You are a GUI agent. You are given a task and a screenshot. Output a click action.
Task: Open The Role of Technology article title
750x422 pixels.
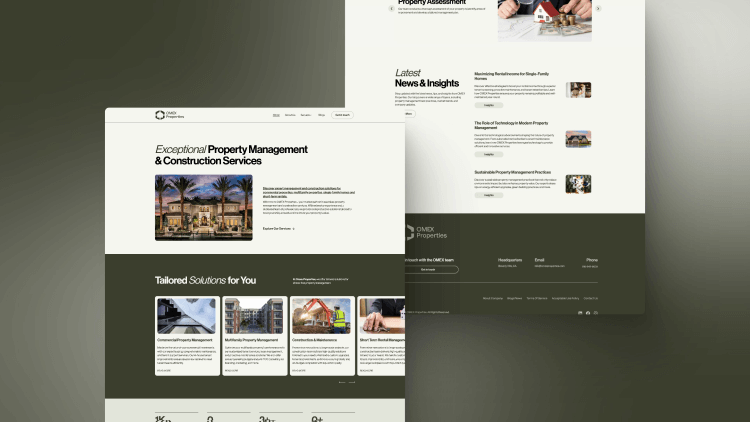511,125
